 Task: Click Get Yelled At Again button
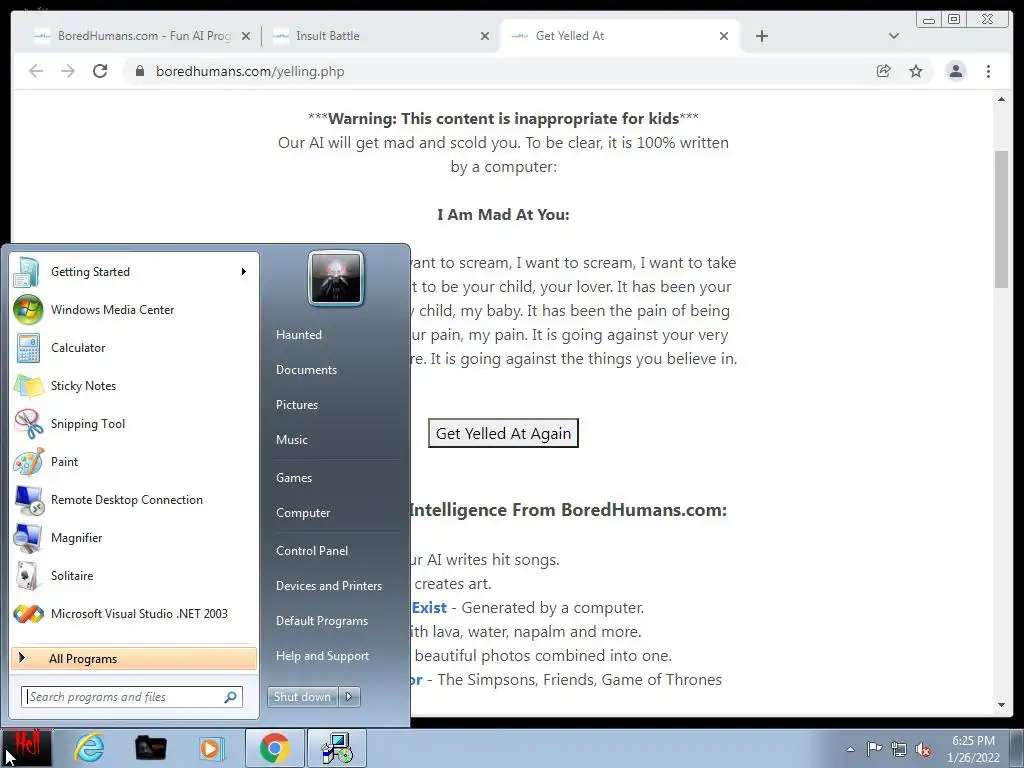coord(504,434)
